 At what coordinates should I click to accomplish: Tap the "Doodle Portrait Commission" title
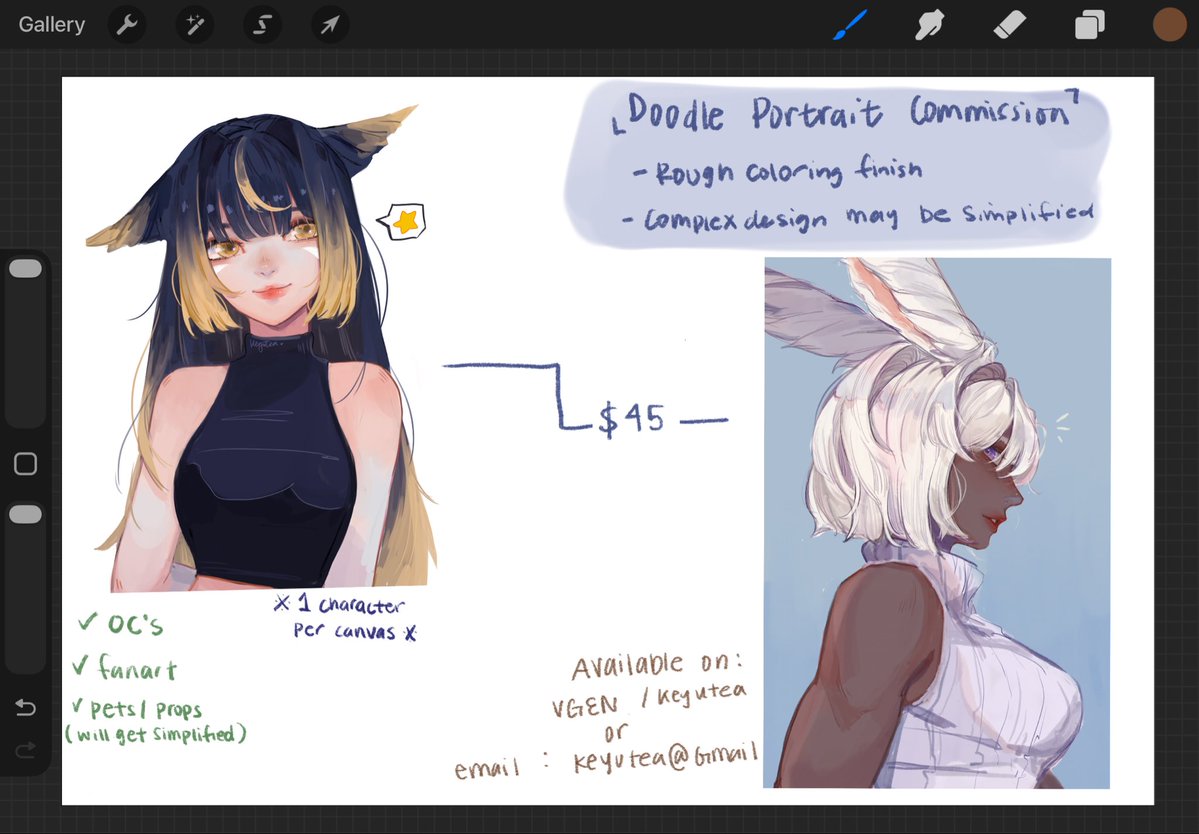pos(845,113)
